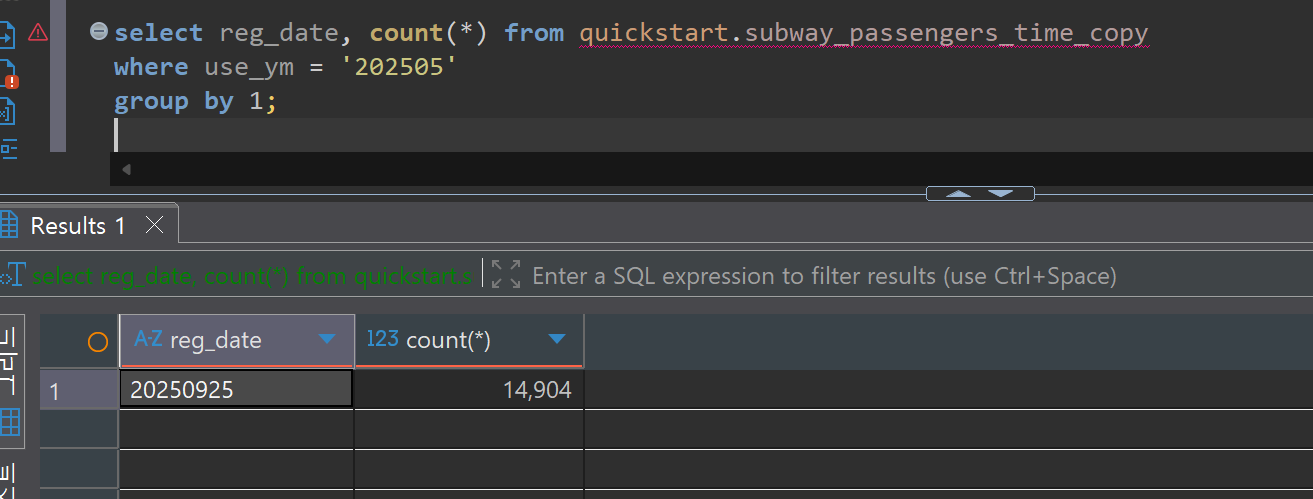
Task: Click the reg_date column header
Action: coord(216,341)
